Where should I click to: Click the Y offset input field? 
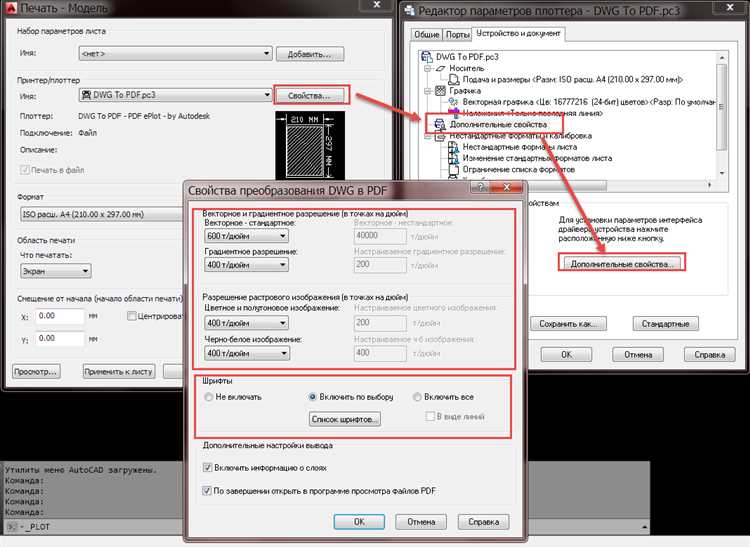coord(60,339)
